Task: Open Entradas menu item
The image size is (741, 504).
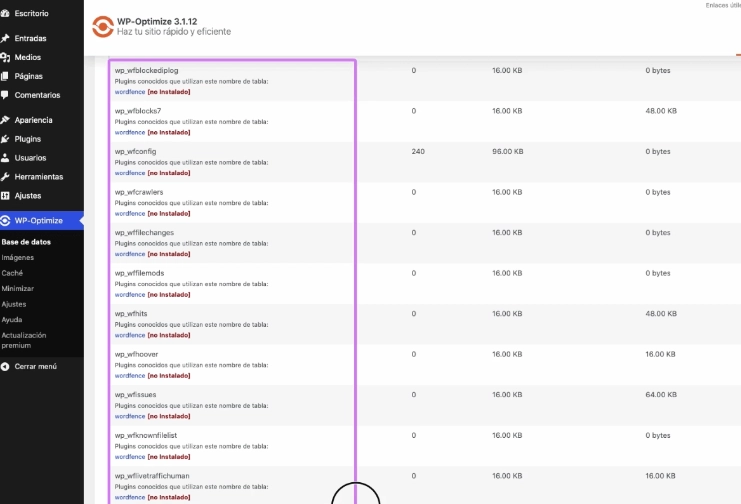Action: pos(30,38)
